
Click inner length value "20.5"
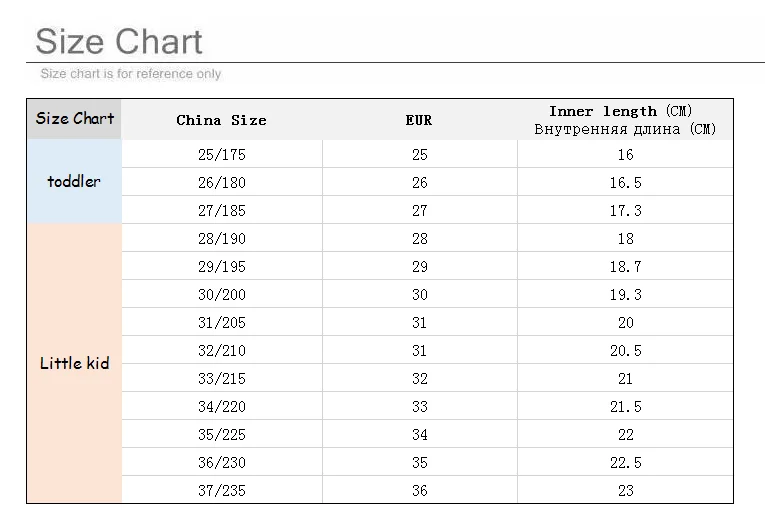click(x=625, y=351)
